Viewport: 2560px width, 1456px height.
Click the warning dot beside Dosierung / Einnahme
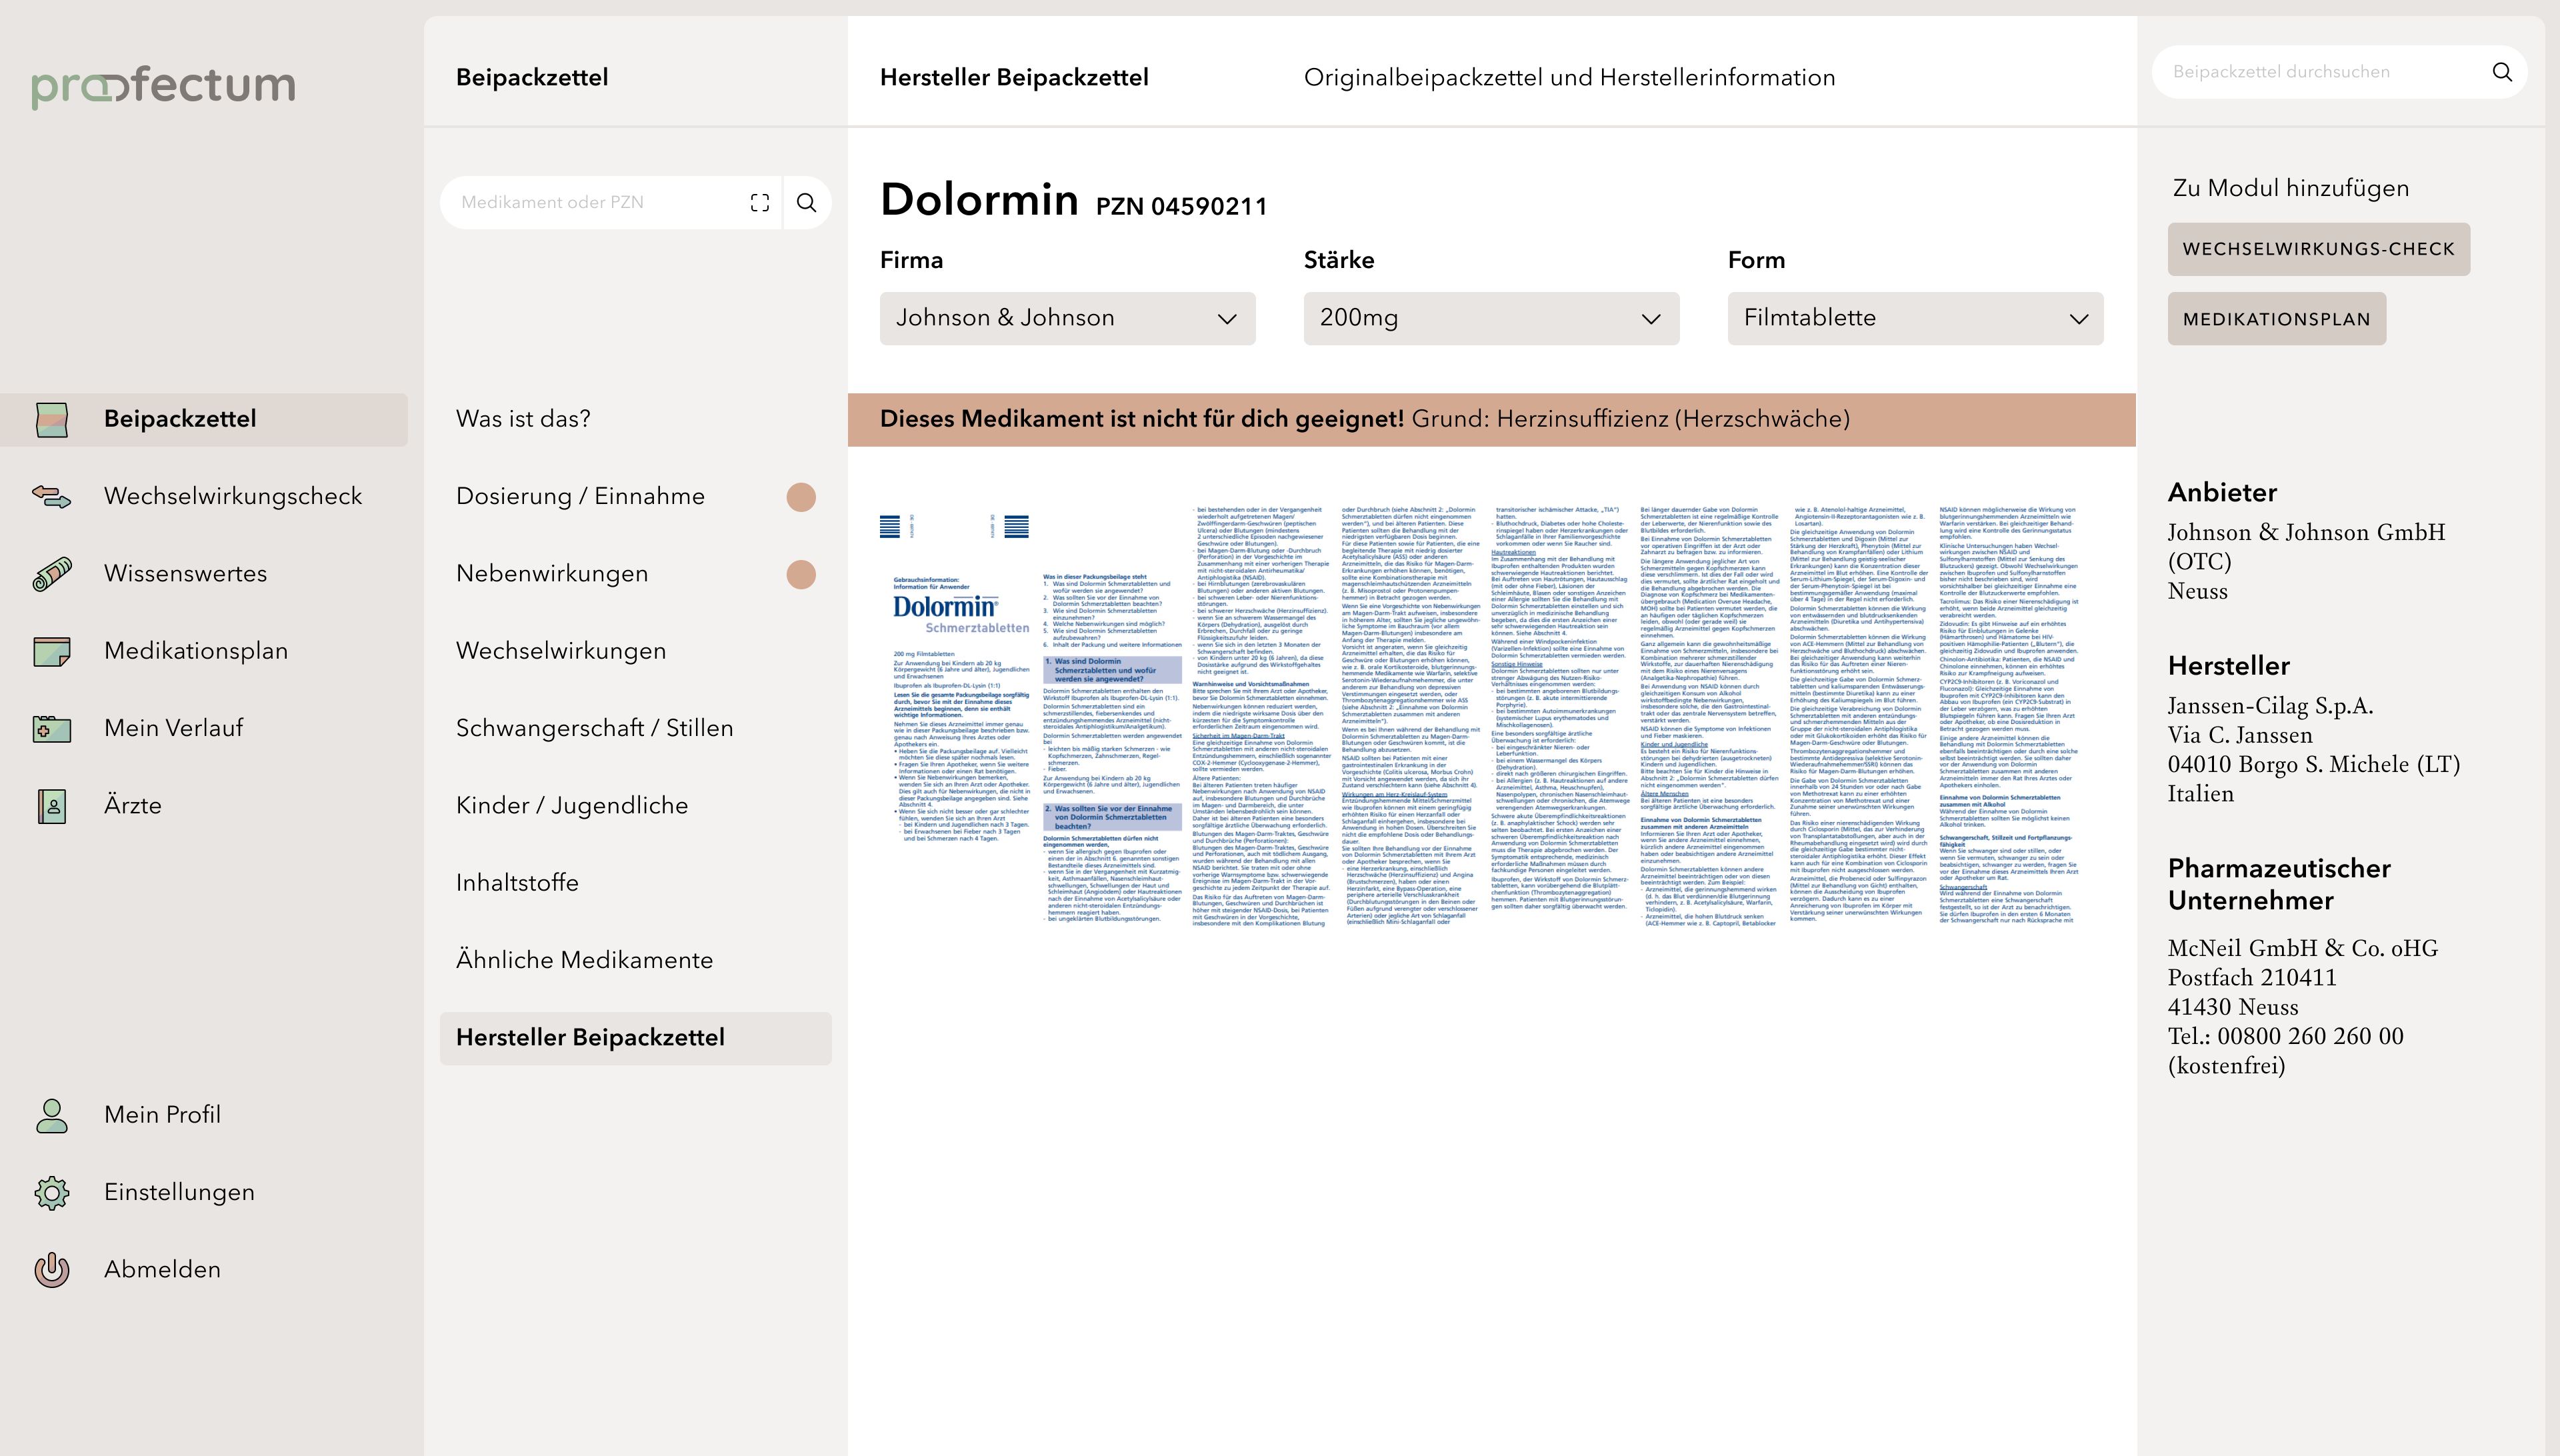tap(801, 497)
